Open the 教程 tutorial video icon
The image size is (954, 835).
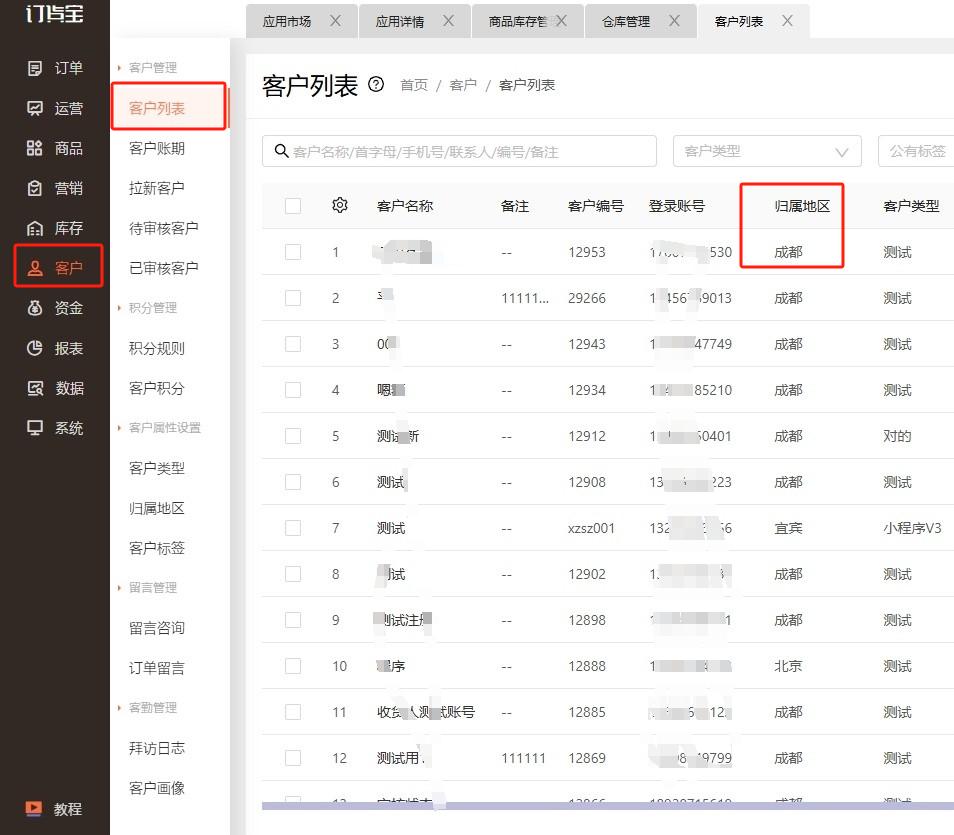tap(33, 809)
